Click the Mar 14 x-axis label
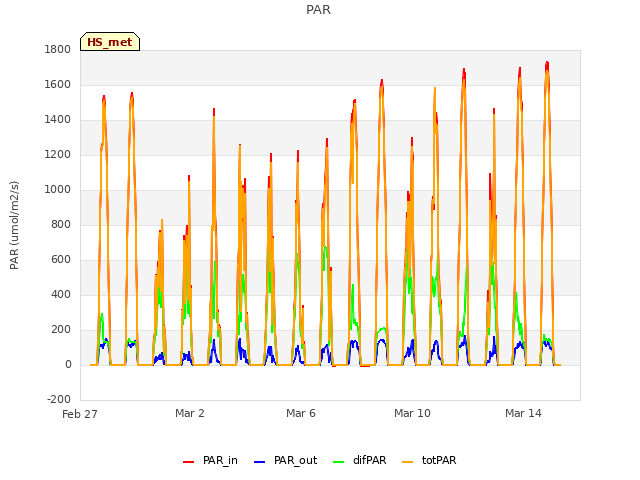Image resolution: width=640 pixels, height=480 pixels. click(523, 413)
